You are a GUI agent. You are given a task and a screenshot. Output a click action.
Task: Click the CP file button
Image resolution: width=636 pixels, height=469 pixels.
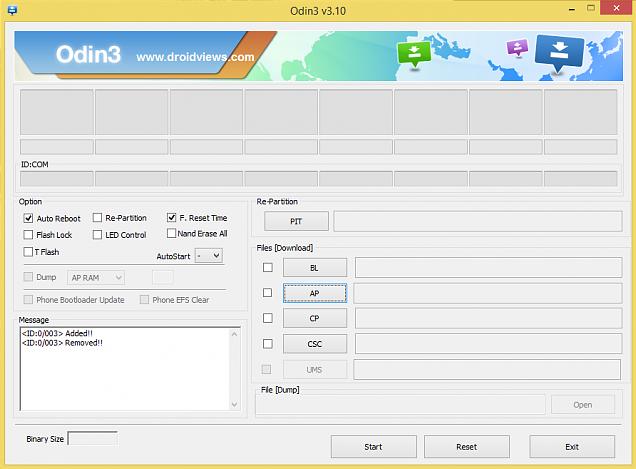pos(315,318)
